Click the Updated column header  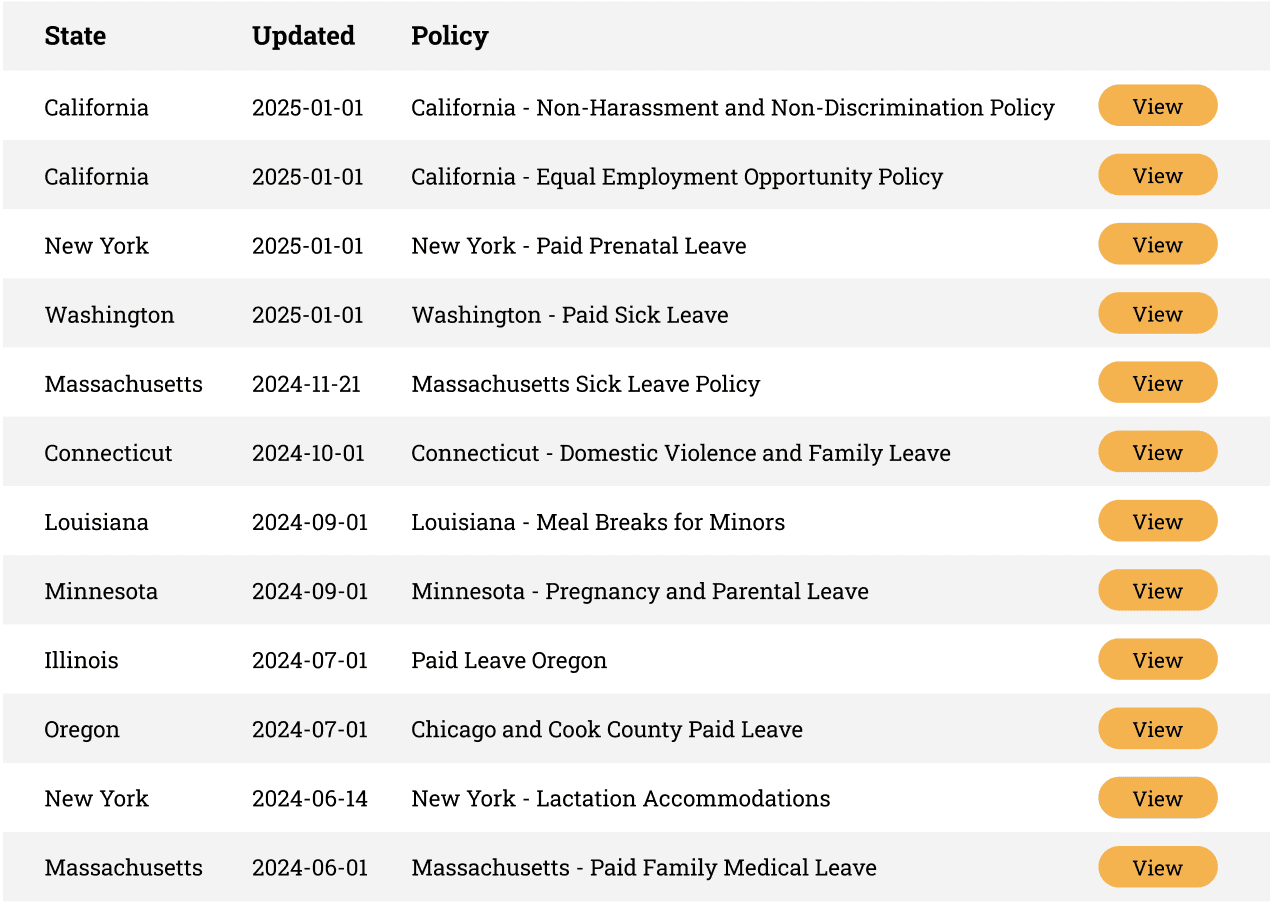pyautogui.click(x=303, y=36)
